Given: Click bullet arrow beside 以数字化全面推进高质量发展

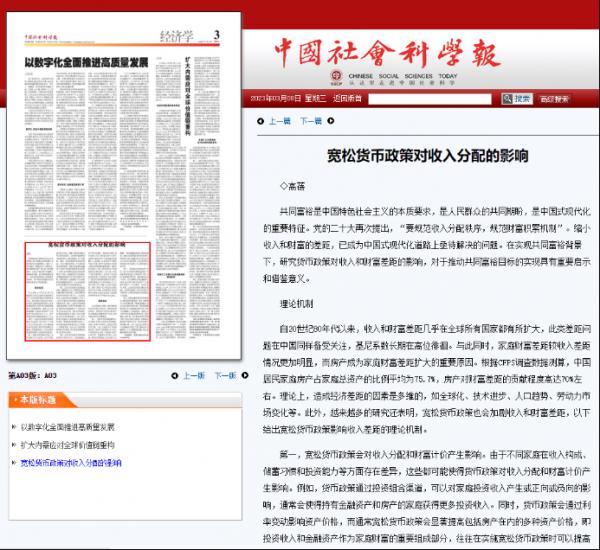Looking at the screenshot, I should click(12, 426).
